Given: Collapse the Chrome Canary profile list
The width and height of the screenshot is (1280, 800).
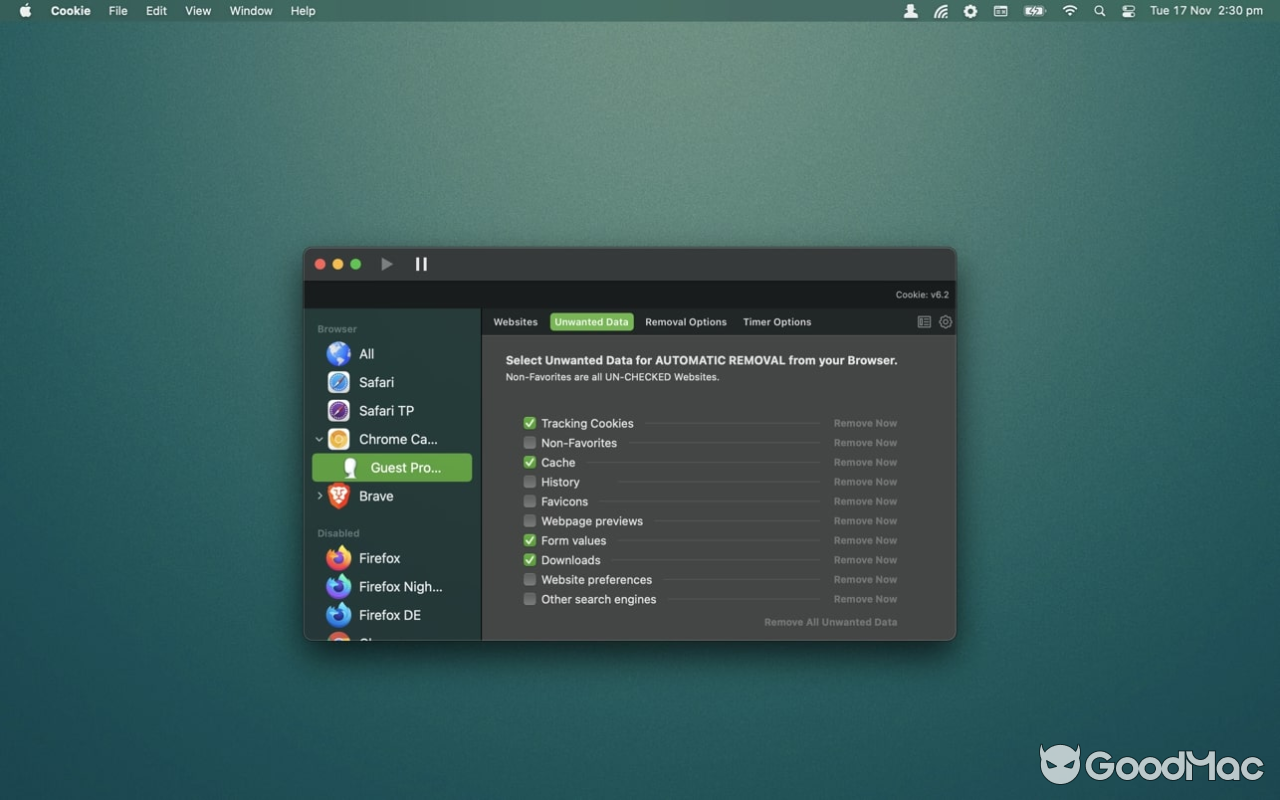Looking at the screenshot, I should pyautogui.click(x=319, y=439).
